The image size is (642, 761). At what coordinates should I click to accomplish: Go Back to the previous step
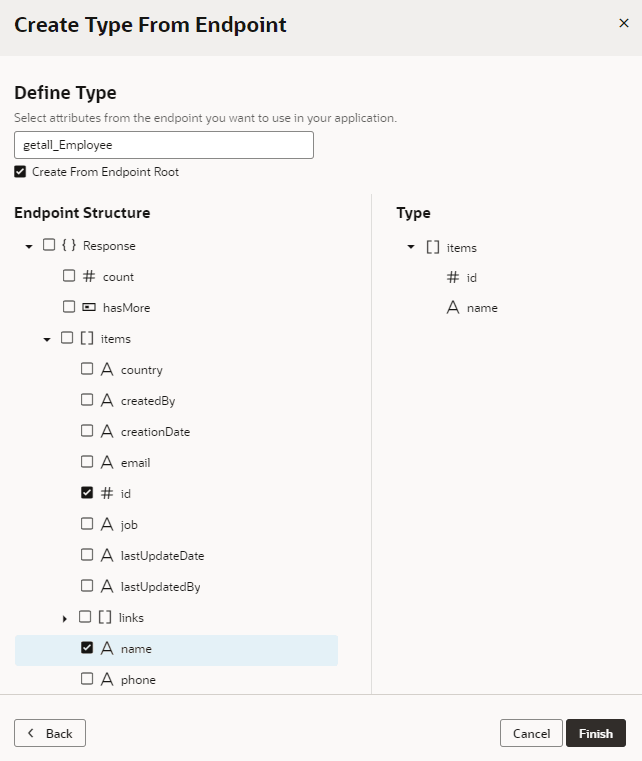pos(50,733)
